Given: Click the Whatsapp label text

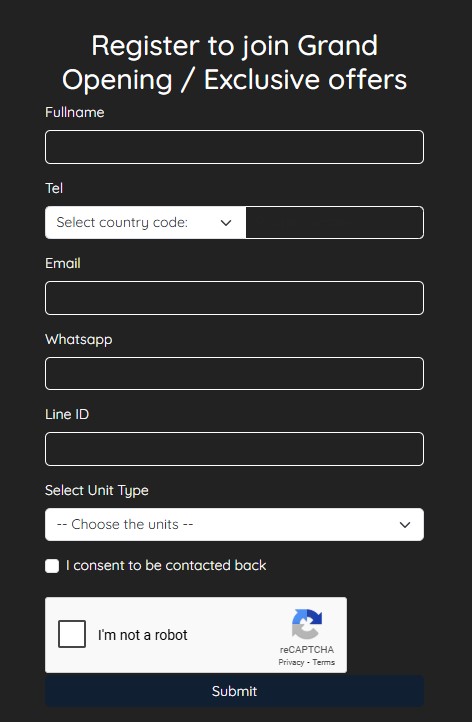Looking at the screenshot, I should coord(79,340).
